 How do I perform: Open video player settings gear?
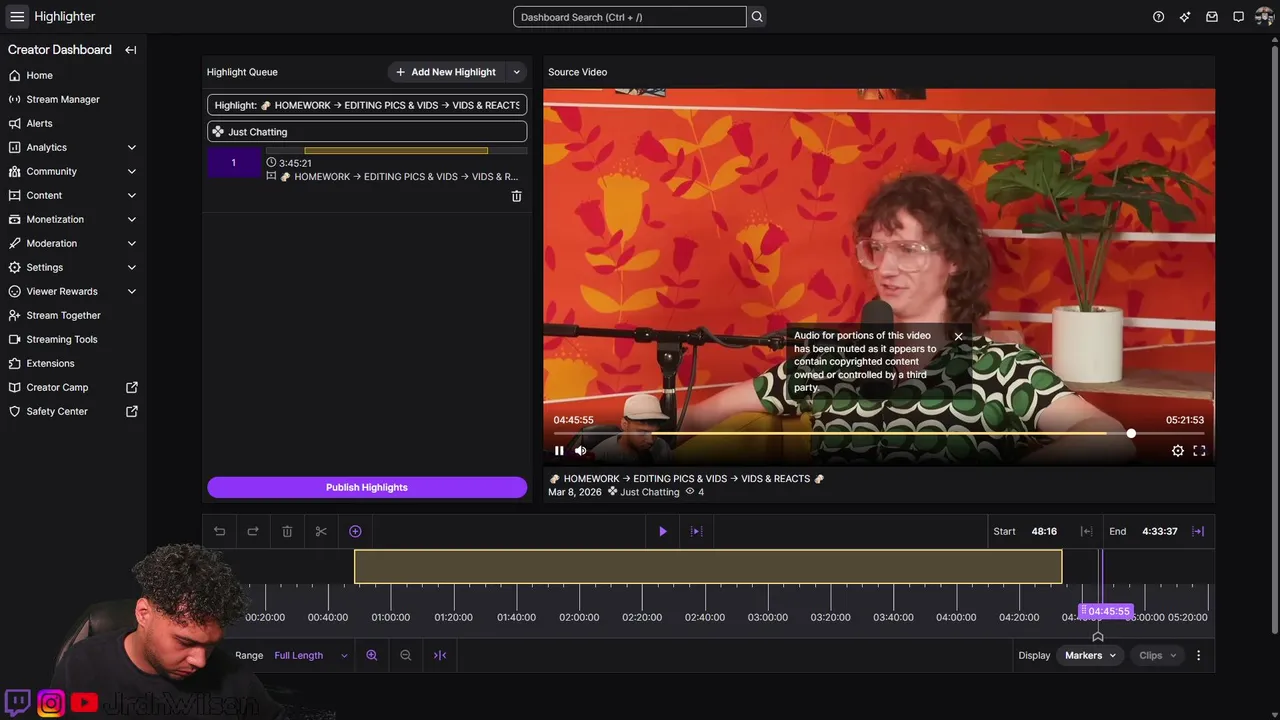[x=1178, y=451]
